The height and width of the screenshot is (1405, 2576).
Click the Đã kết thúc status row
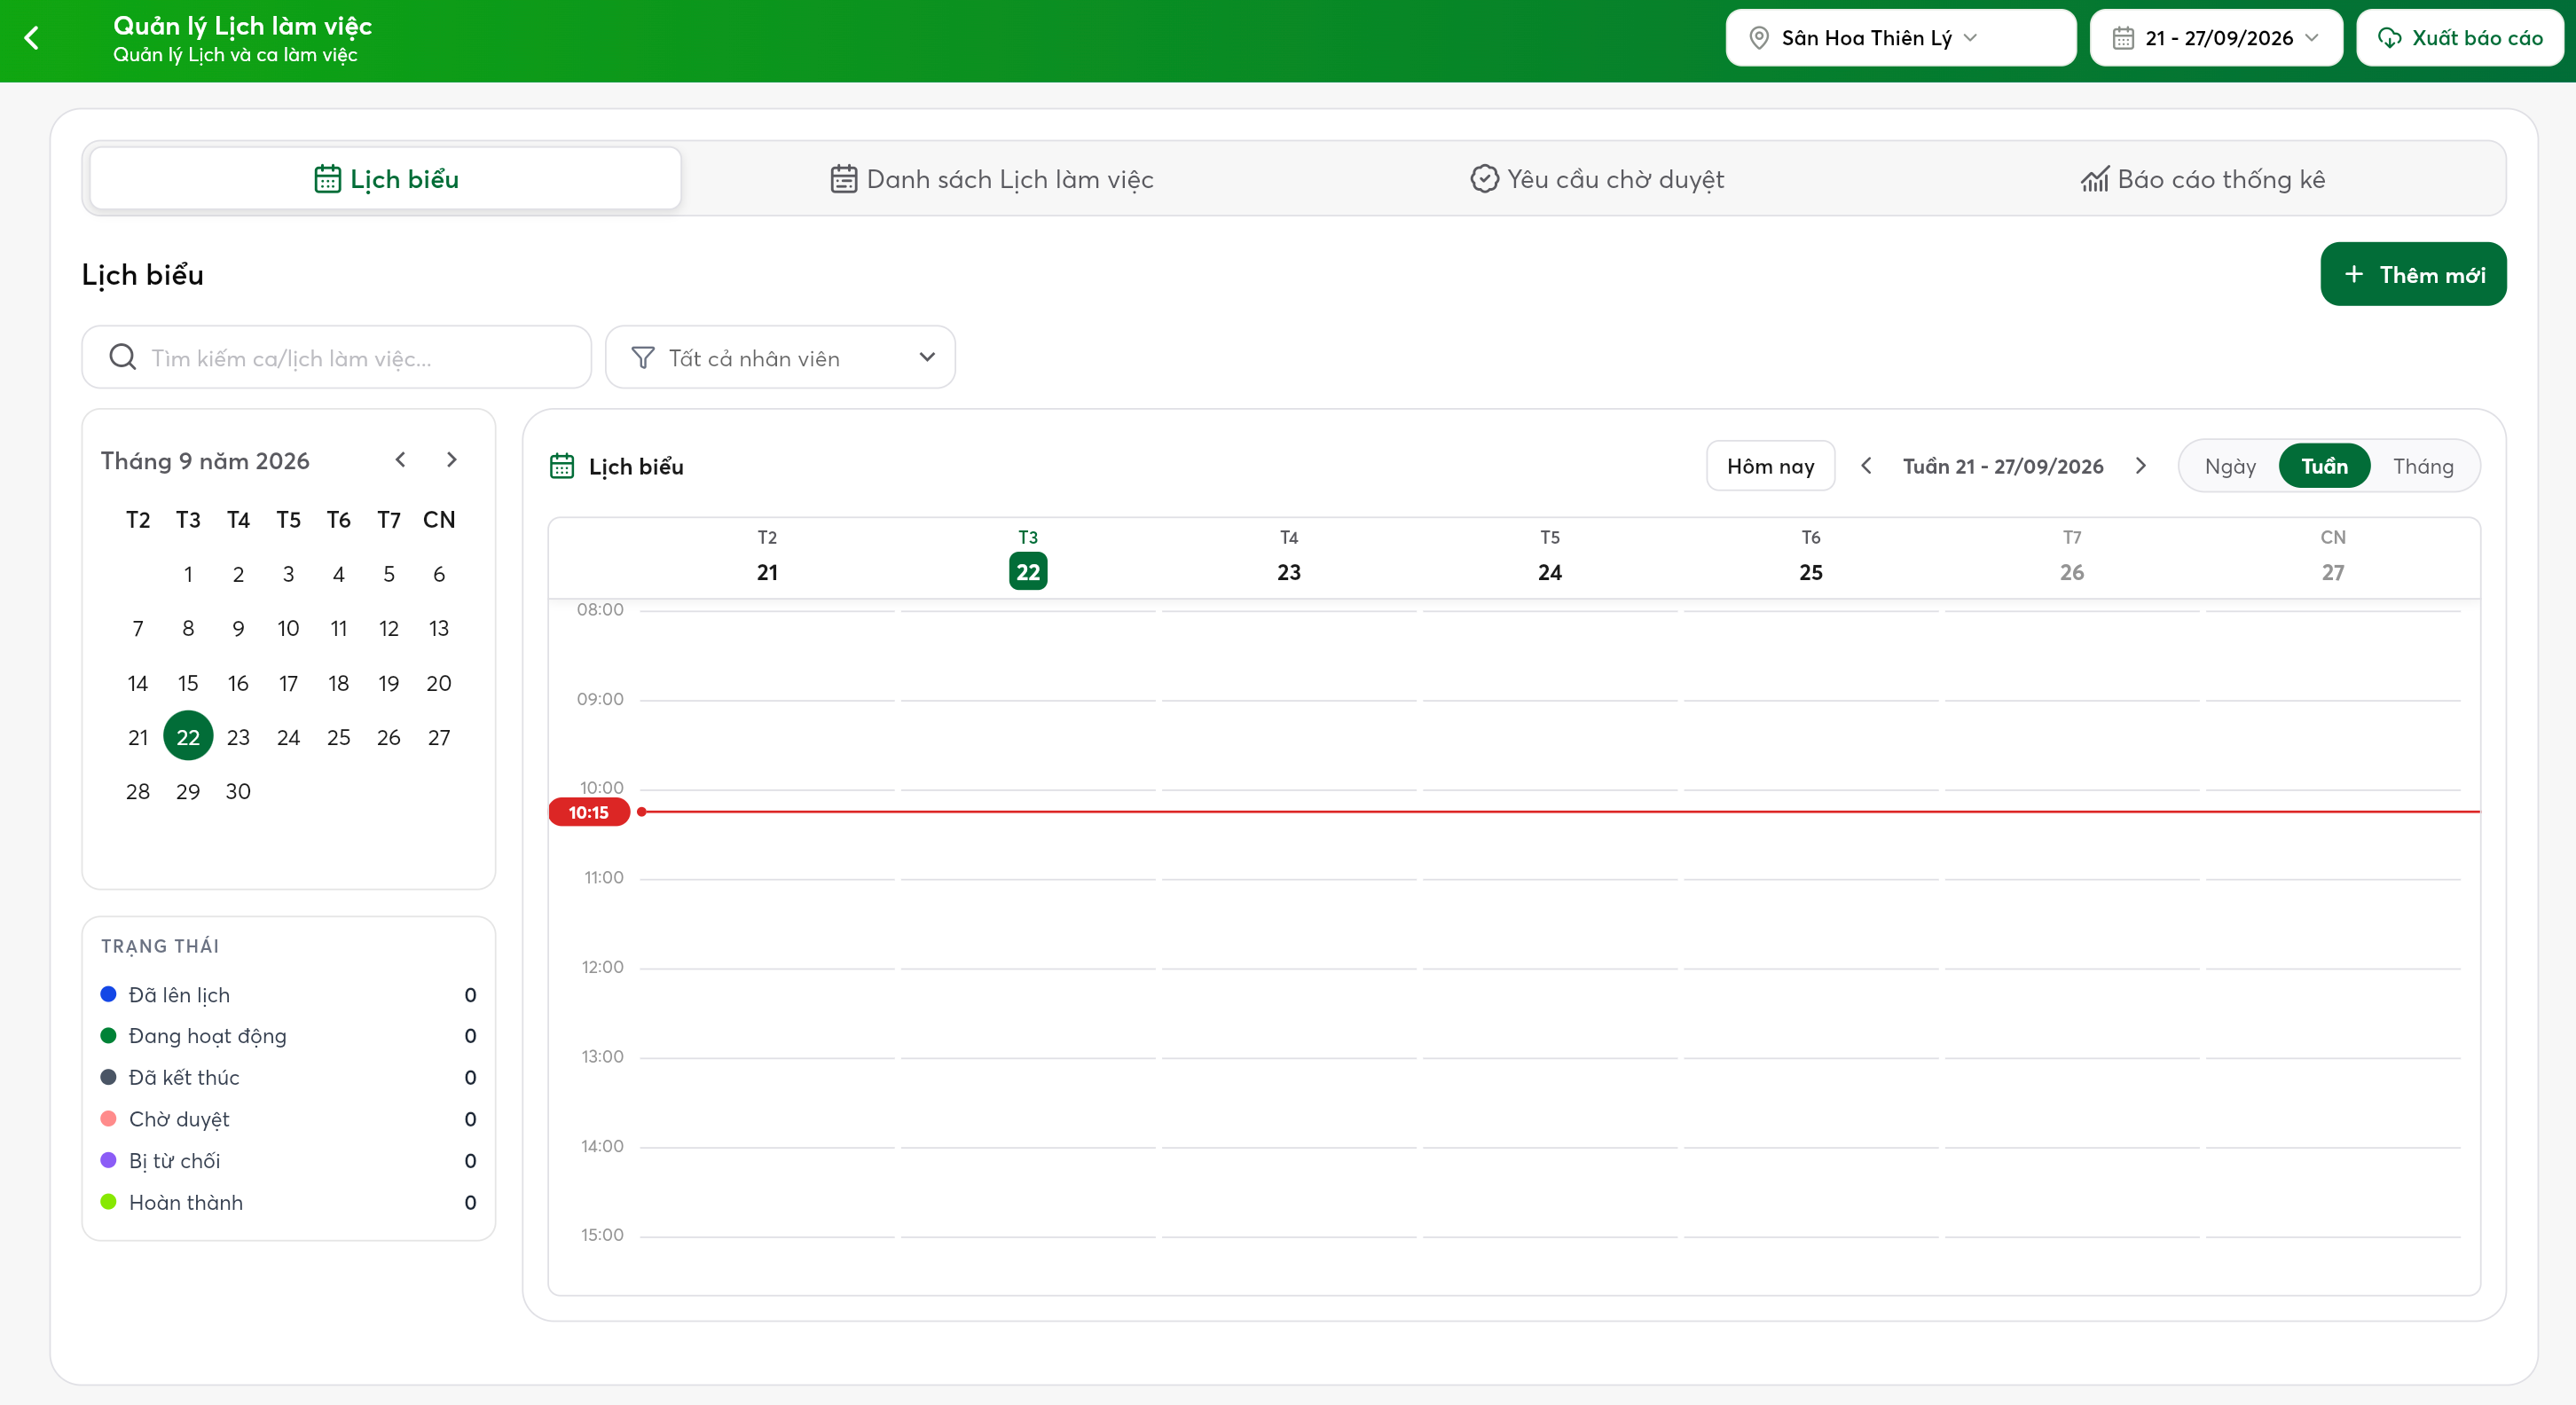288,1077
